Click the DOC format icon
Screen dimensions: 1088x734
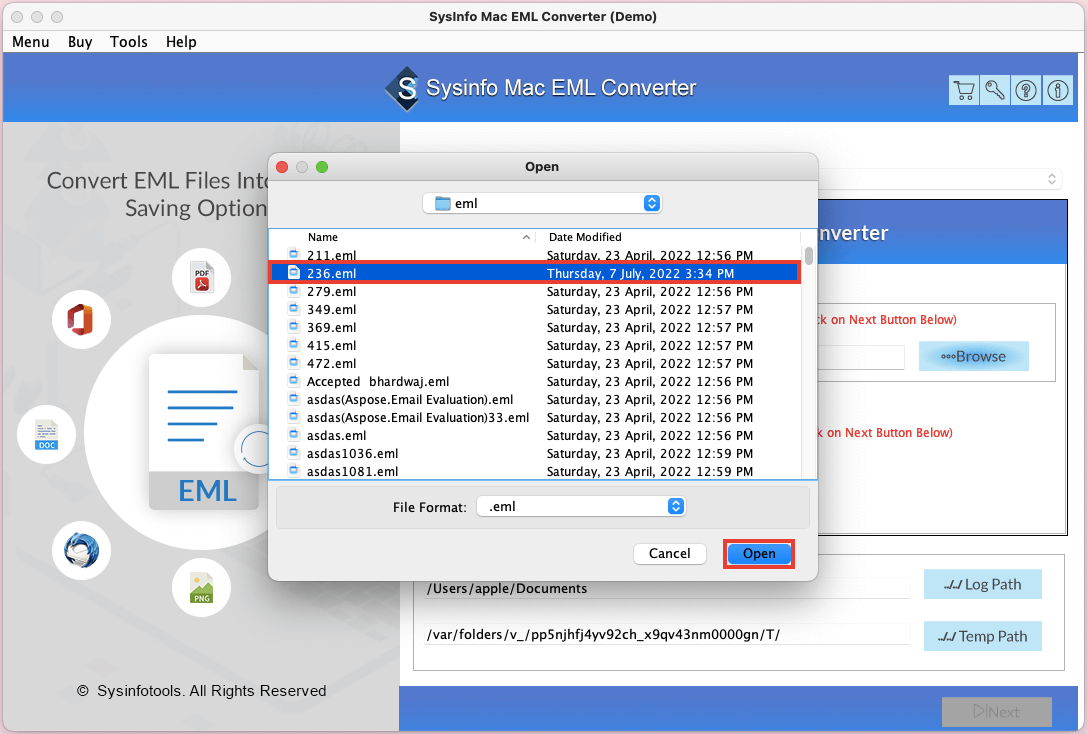coord(46,435)
